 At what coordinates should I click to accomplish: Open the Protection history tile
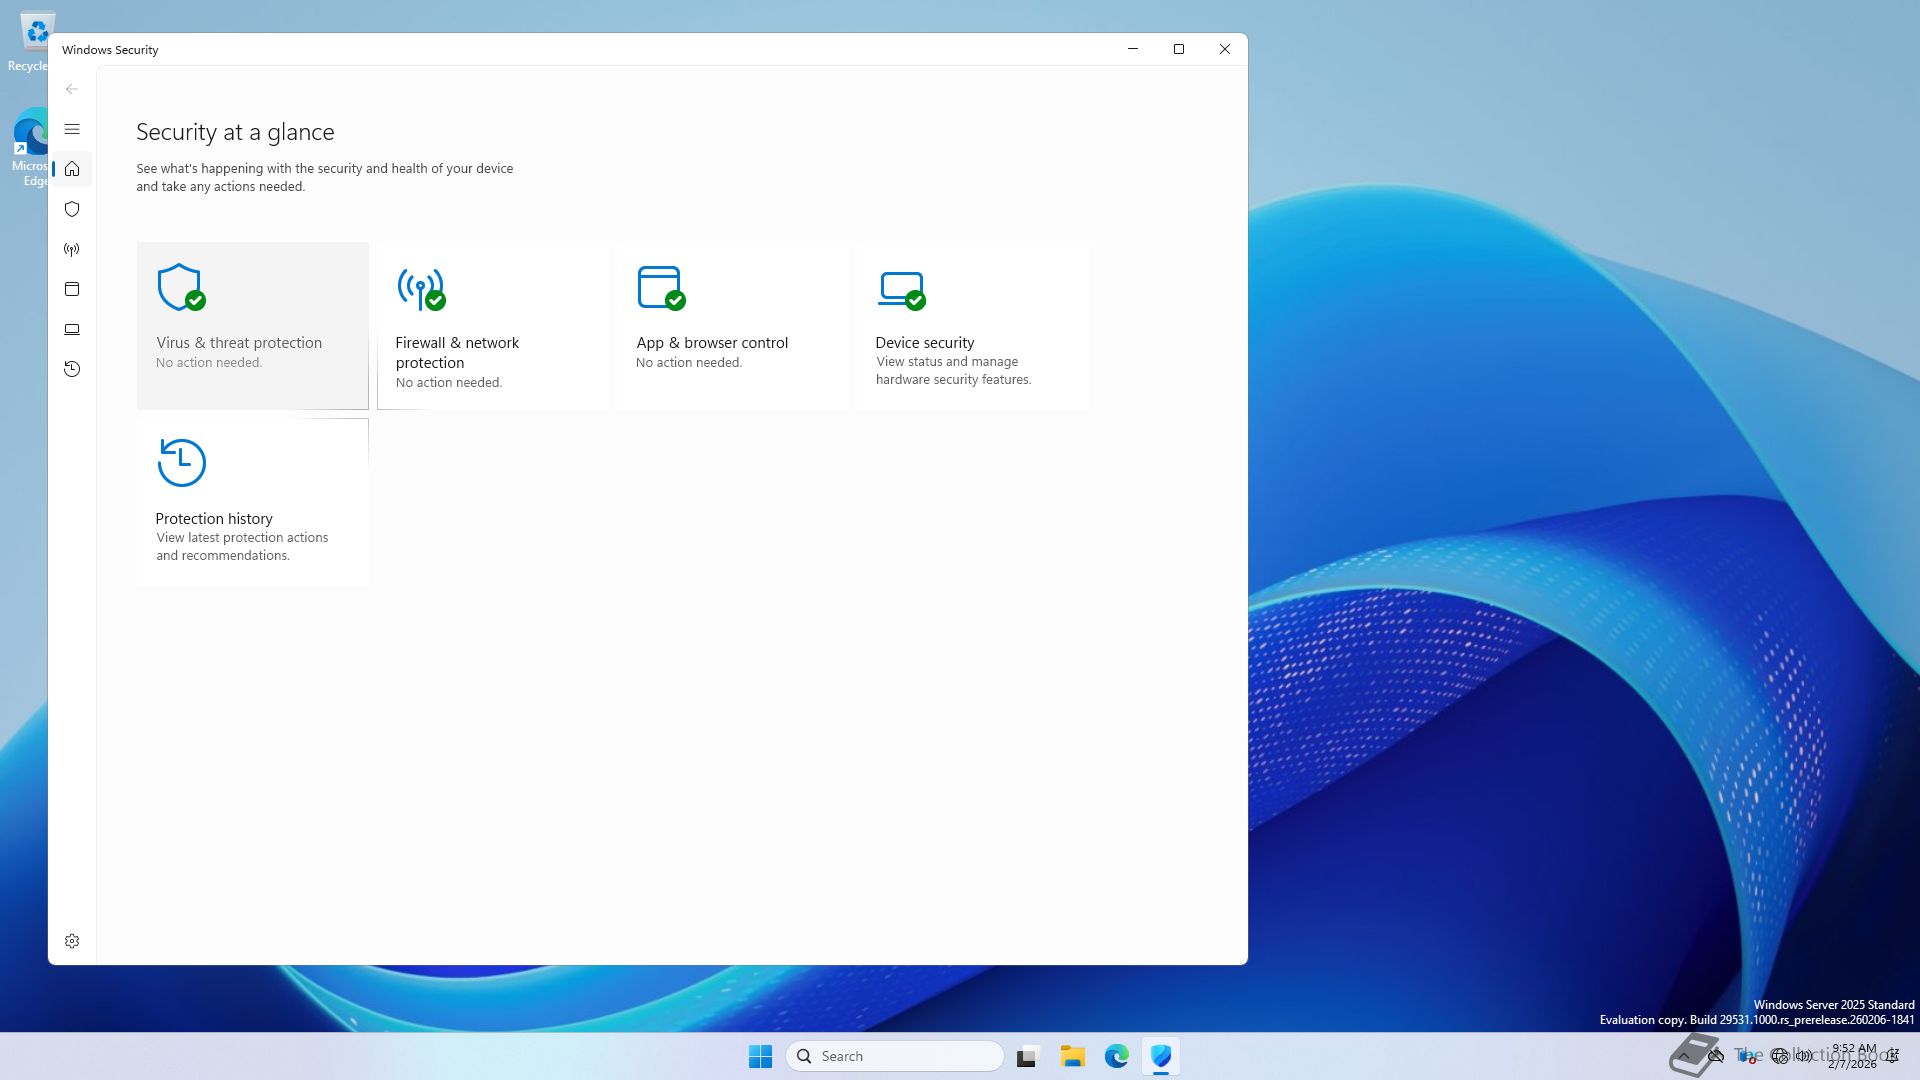pos(252,501)
